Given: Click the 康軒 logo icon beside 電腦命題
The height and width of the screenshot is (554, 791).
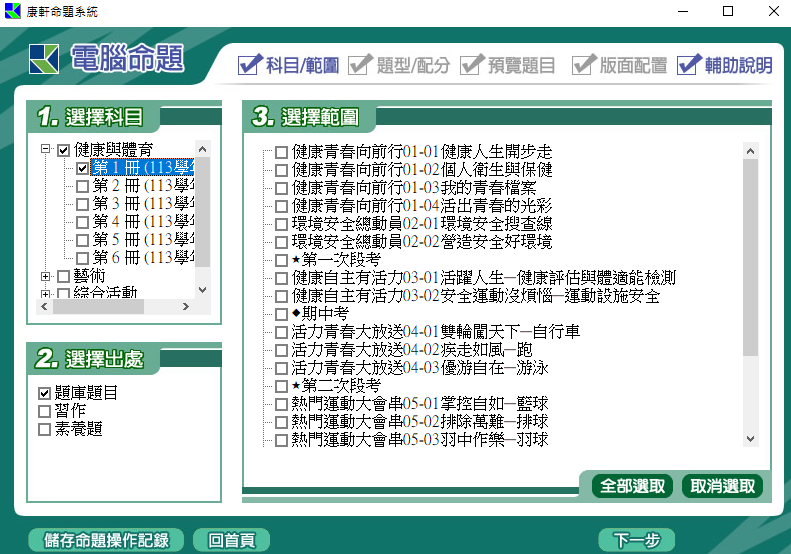Looking at the screenshot, I should point(44,59).
